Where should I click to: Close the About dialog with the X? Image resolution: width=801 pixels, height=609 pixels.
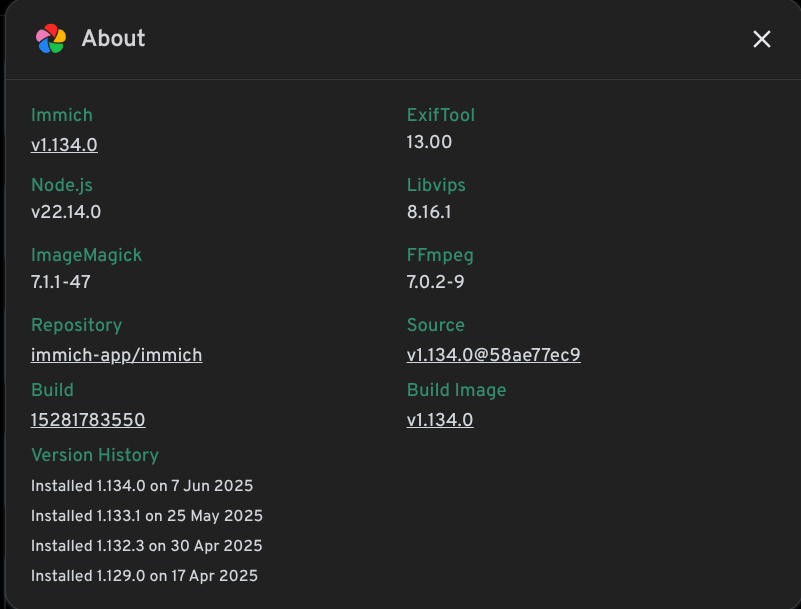[761, 39]
